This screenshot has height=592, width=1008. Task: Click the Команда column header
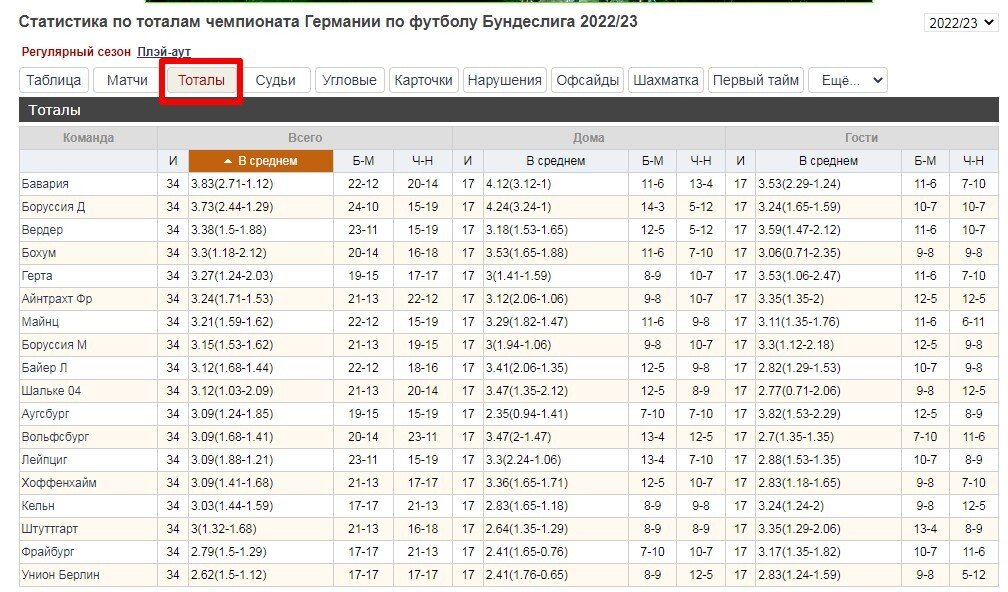[x=88, y=138]
